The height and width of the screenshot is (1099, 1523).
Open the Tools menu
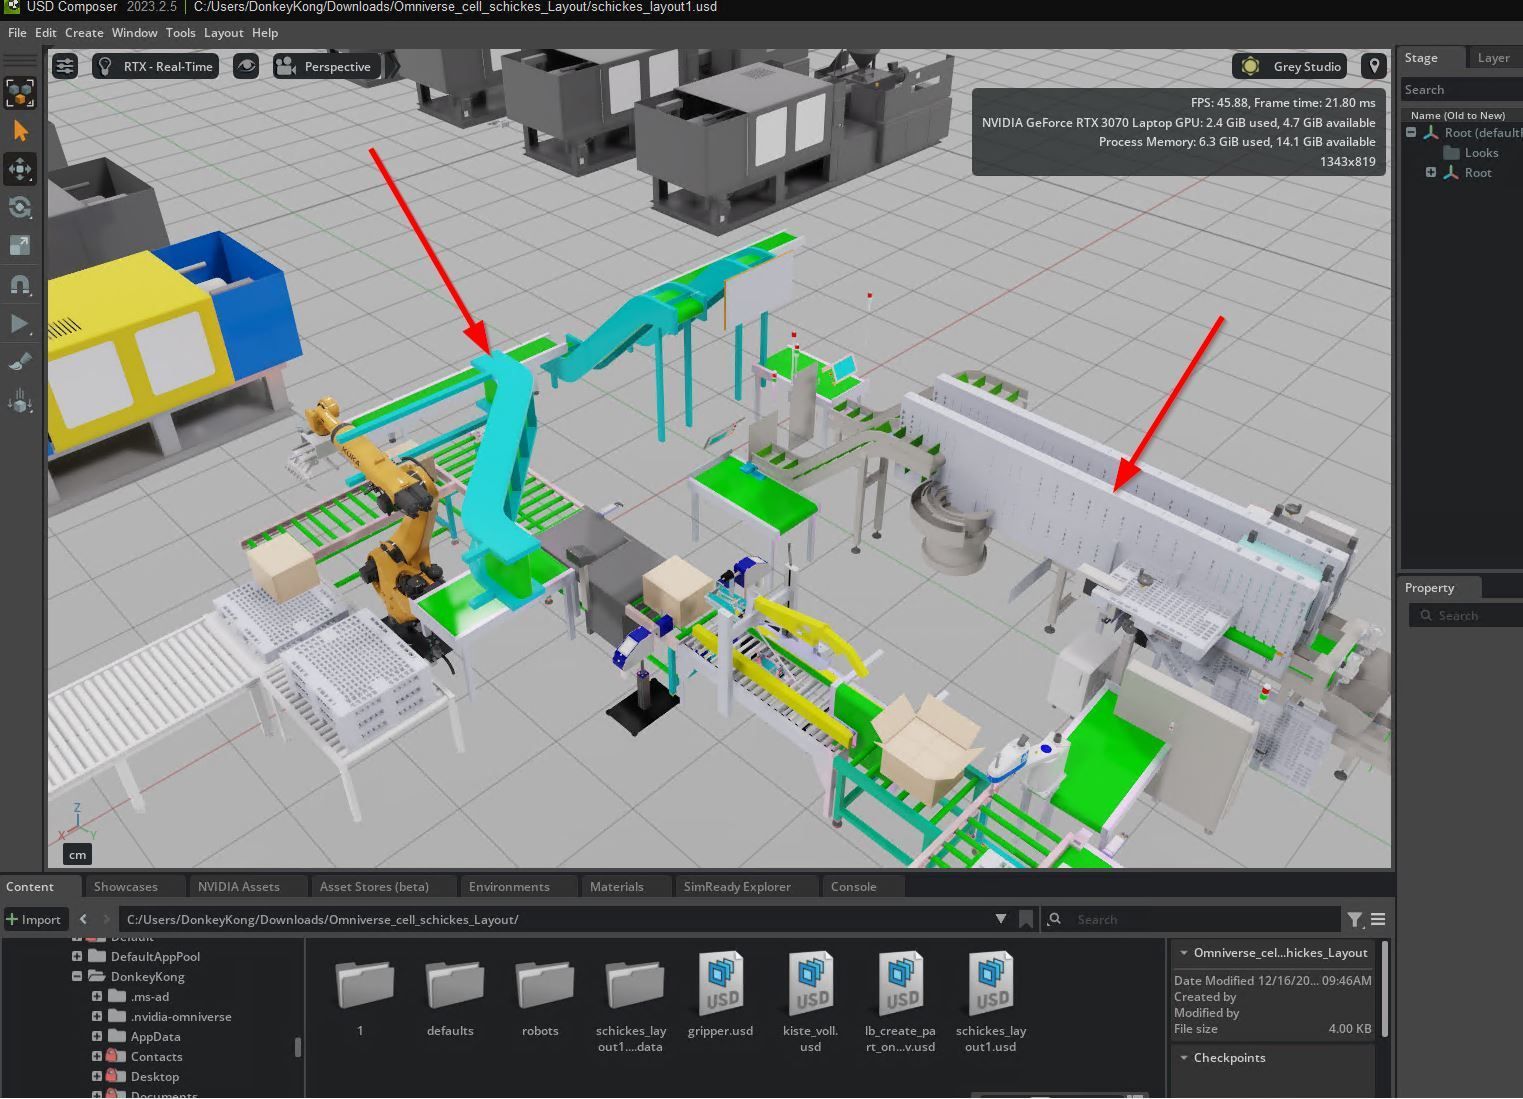click(x=180, y=33)
